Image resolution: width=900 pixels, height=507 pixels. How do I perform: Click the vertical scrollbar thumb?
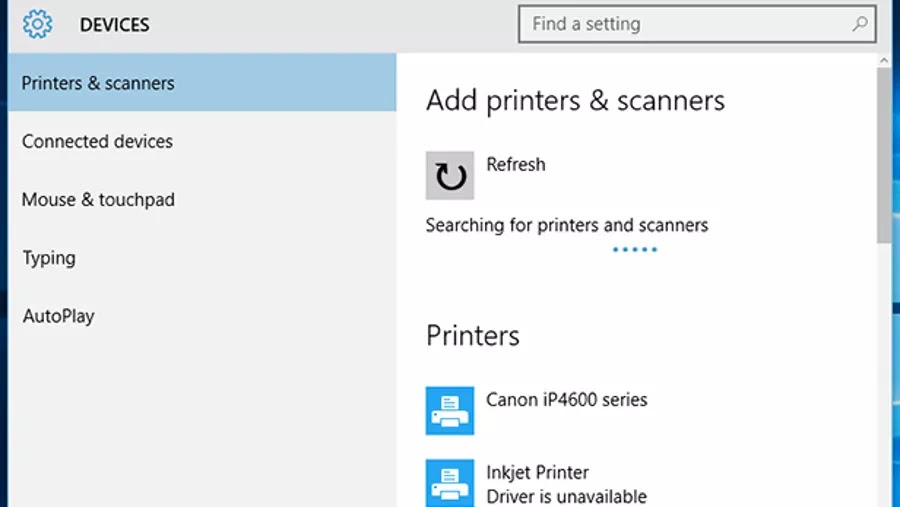pyautogui.click(x=884, y=155)
